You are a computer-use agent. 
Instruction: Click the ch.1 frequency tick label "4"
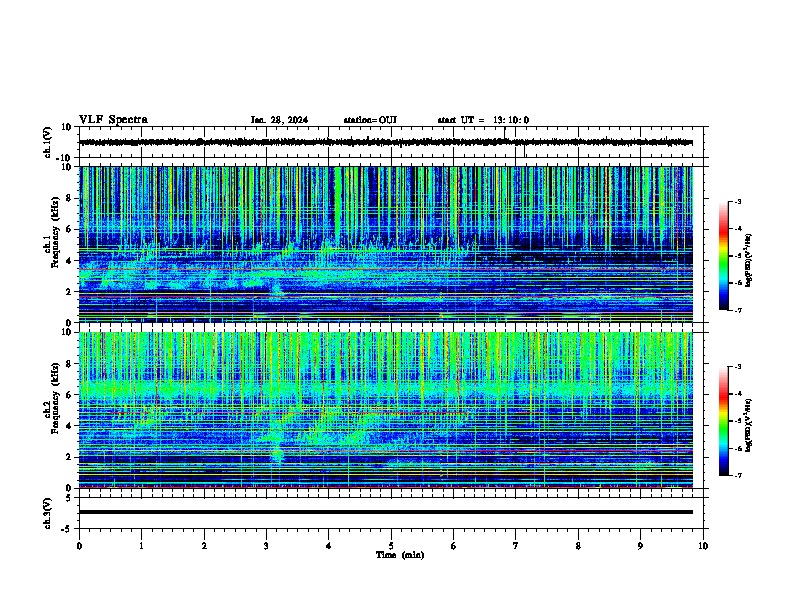(x=70, y=261)
